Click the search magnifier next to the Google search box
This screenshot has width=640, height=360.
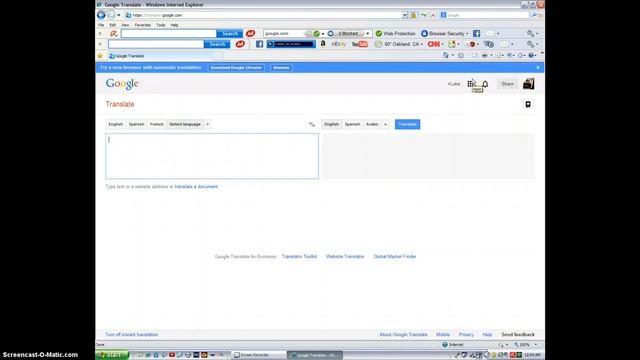[x=533, y=15]
